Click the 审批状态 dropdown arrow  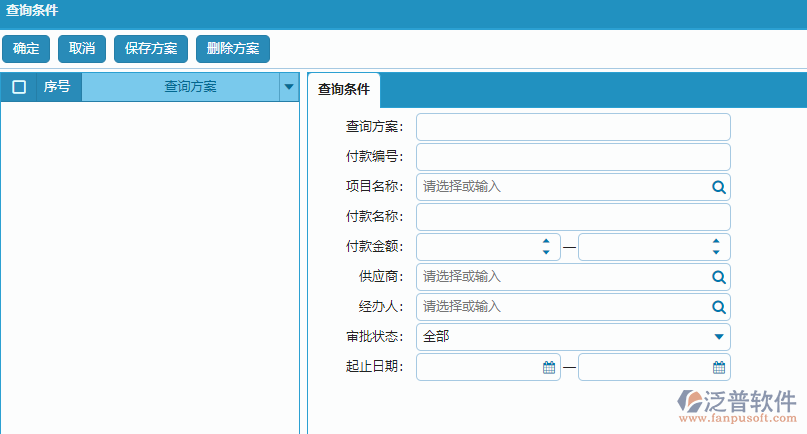click(719, 337)
